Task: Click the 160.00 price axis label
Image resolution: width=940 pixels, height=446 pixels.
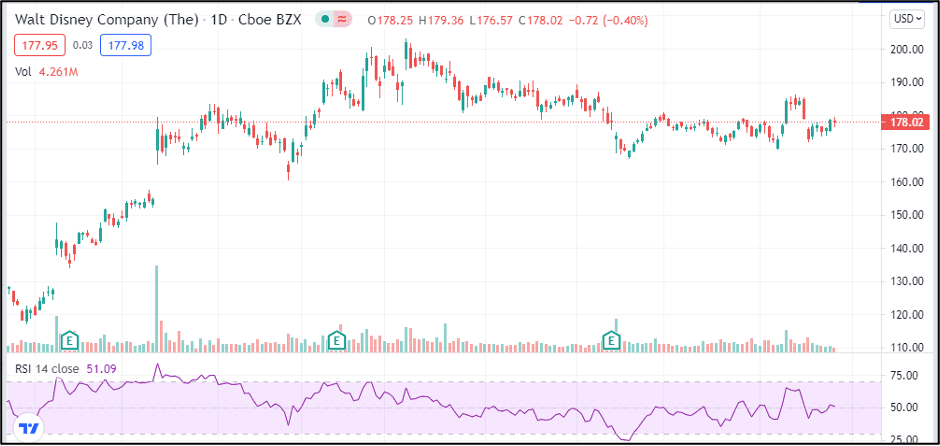Action: tap(906, 182)
